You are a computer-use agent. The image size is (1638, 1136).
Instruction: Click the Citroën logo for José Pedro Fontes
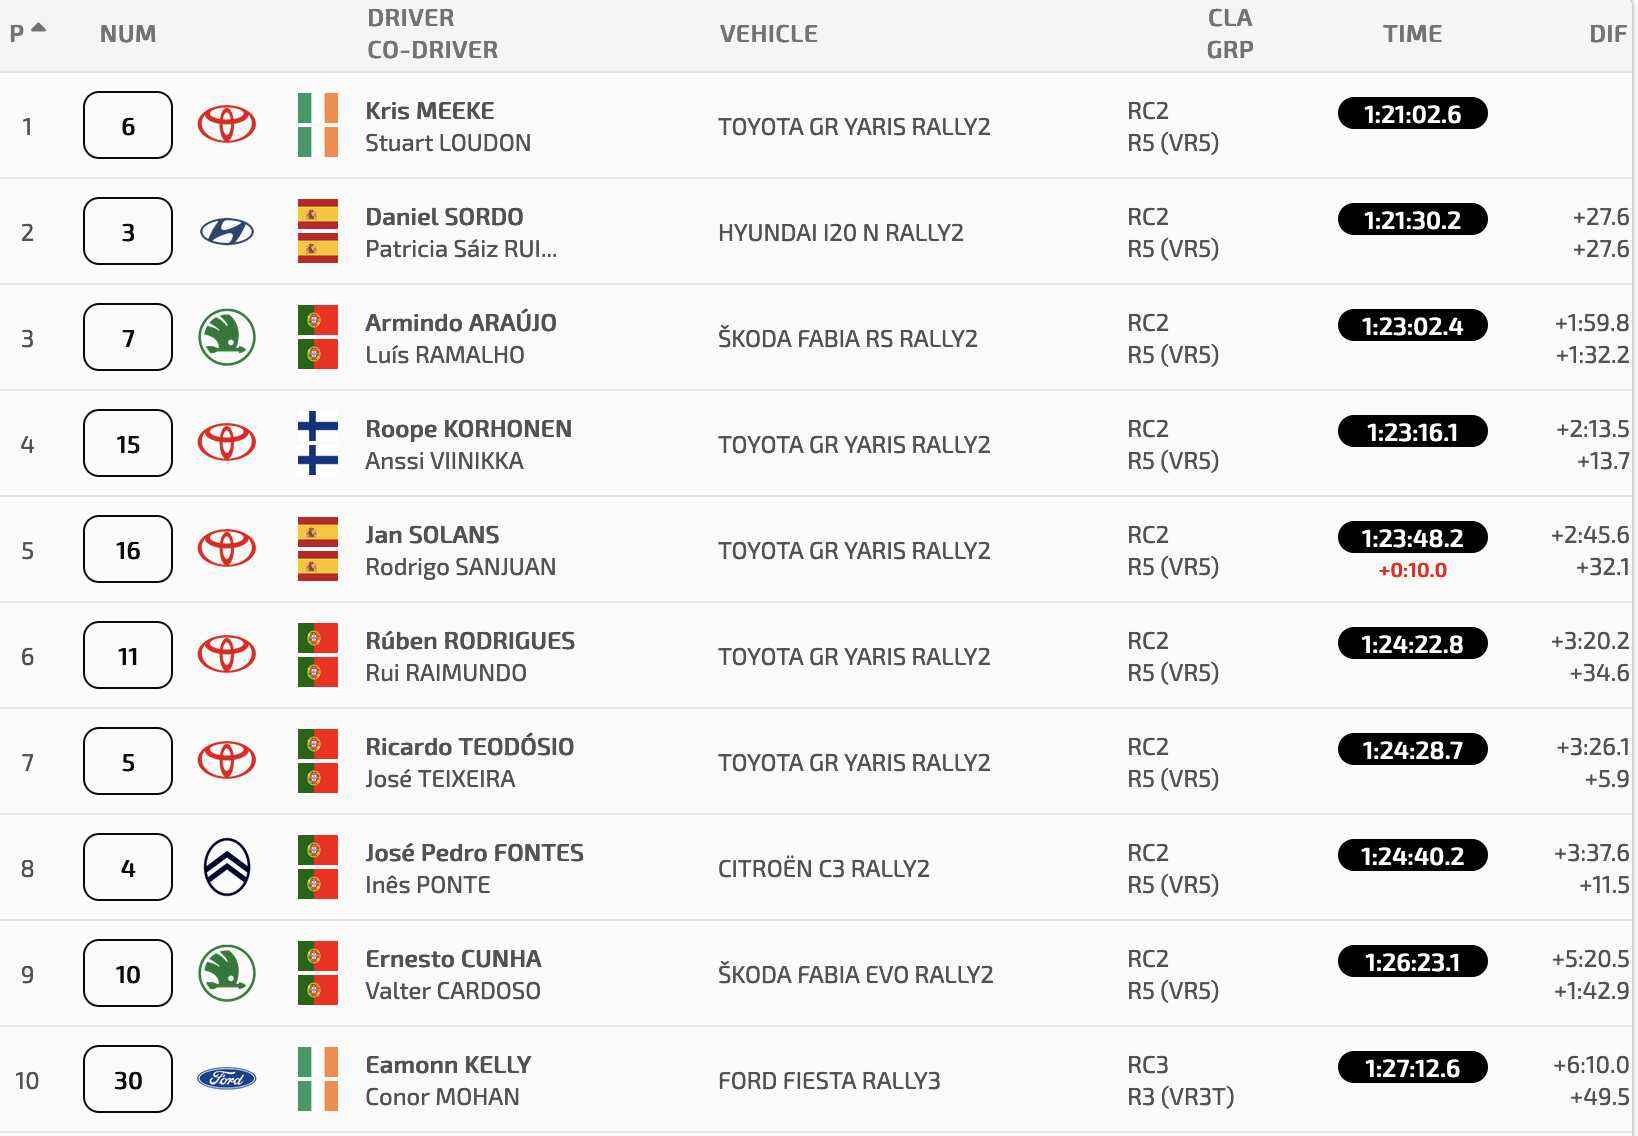click(x=227, y=867)
